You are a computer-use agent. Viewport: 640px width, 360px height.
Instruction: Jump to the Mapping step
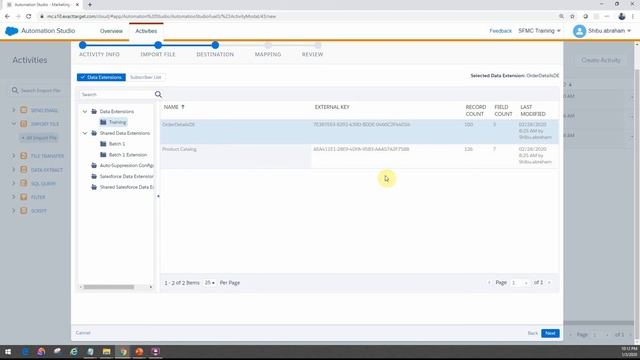[x=268, y=54]
